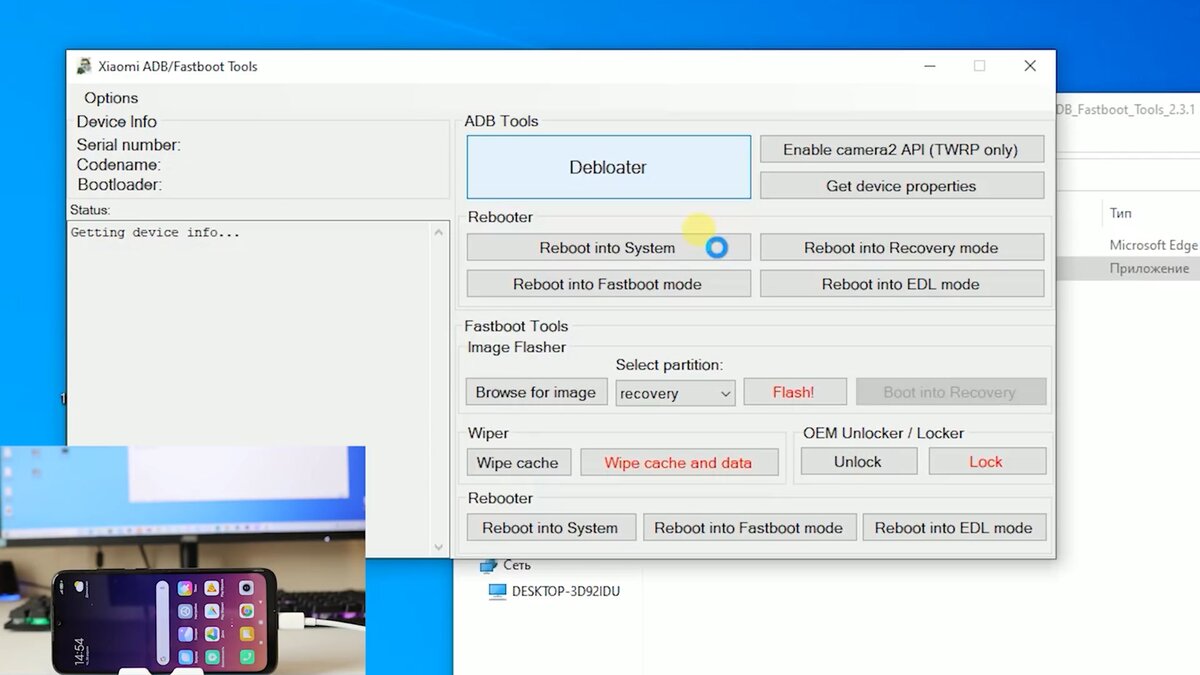Click Fastboot Reboot into EDL mode
The image size is (1200, 675).
pos(953,527)
